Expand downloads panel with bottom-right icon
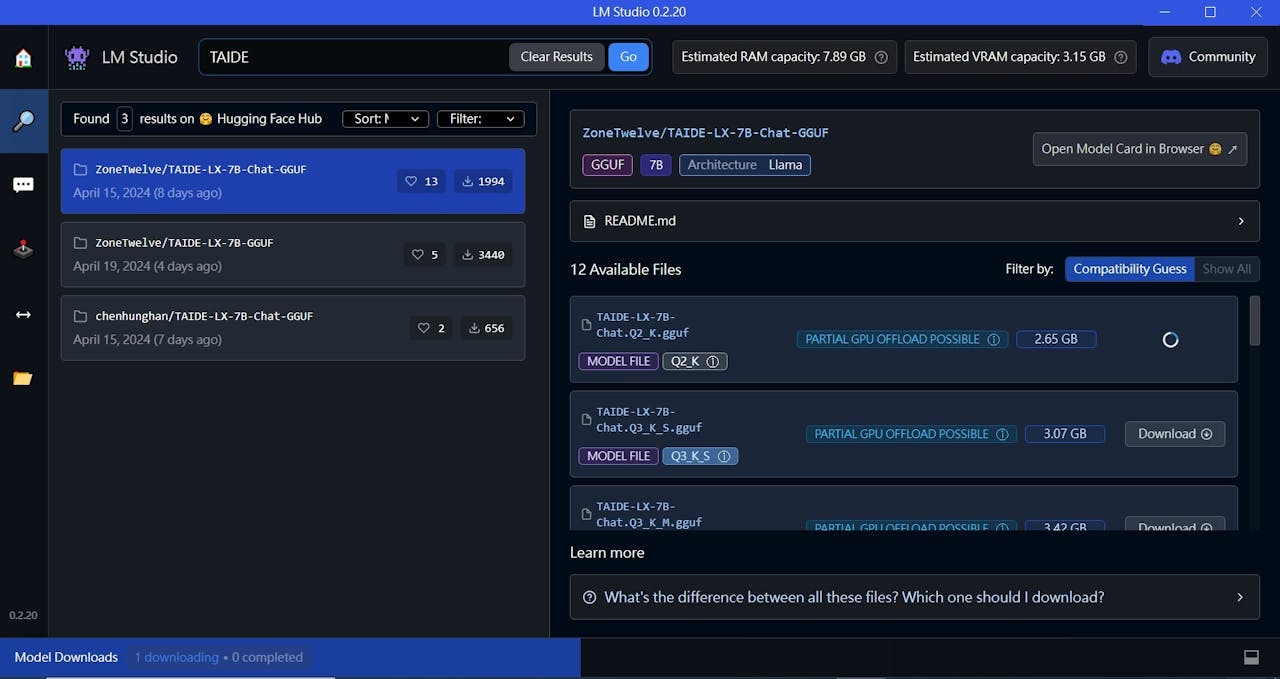This screenshot has width=1280, height=679. point(1251,657)
